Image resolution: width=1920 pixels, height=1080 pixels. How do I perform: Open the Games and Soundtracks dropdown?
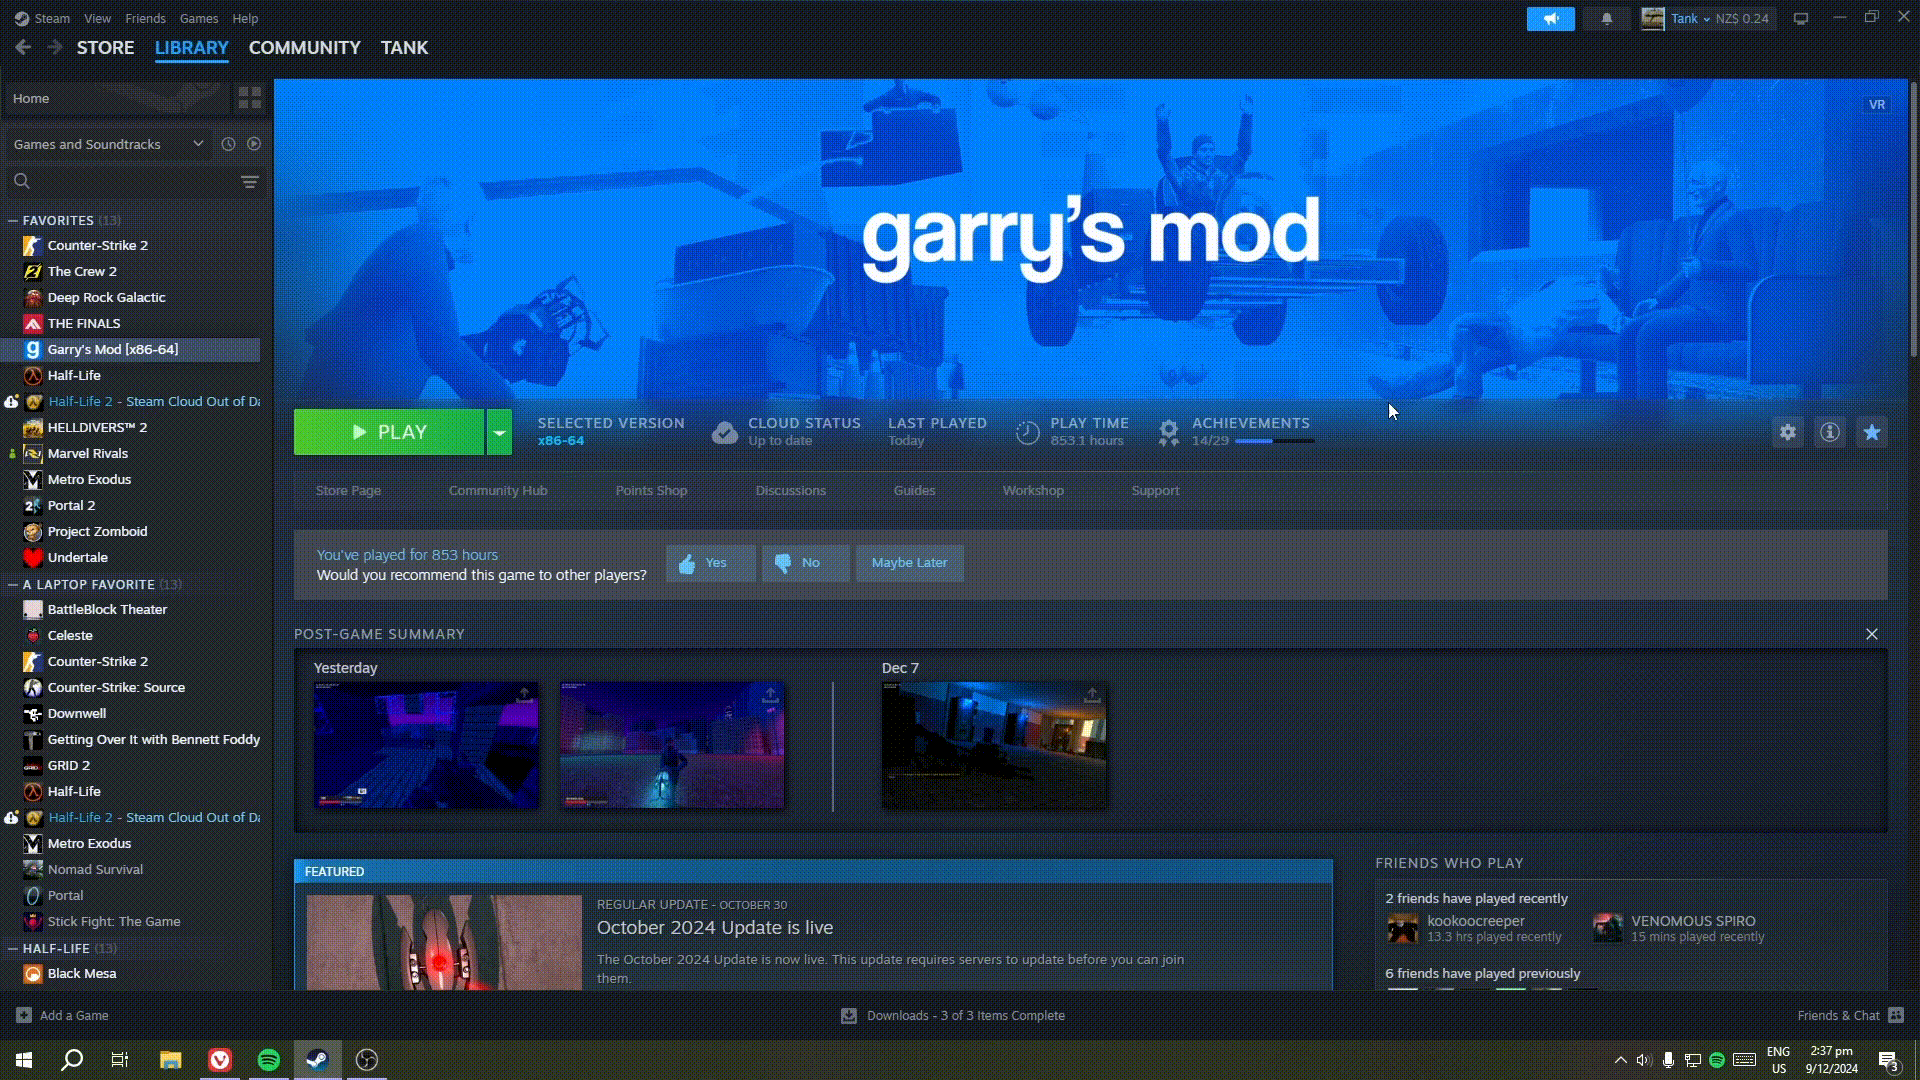pyautogui.click(x=108, y=144)
